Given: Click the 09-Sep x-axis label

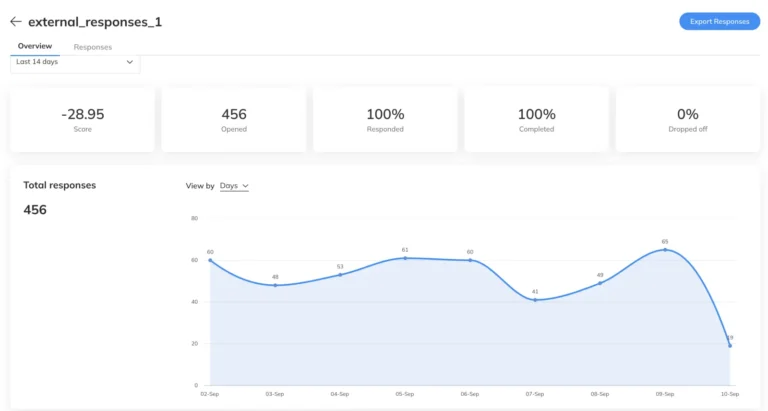Looking at the screenshot, I should click(665, 394).
